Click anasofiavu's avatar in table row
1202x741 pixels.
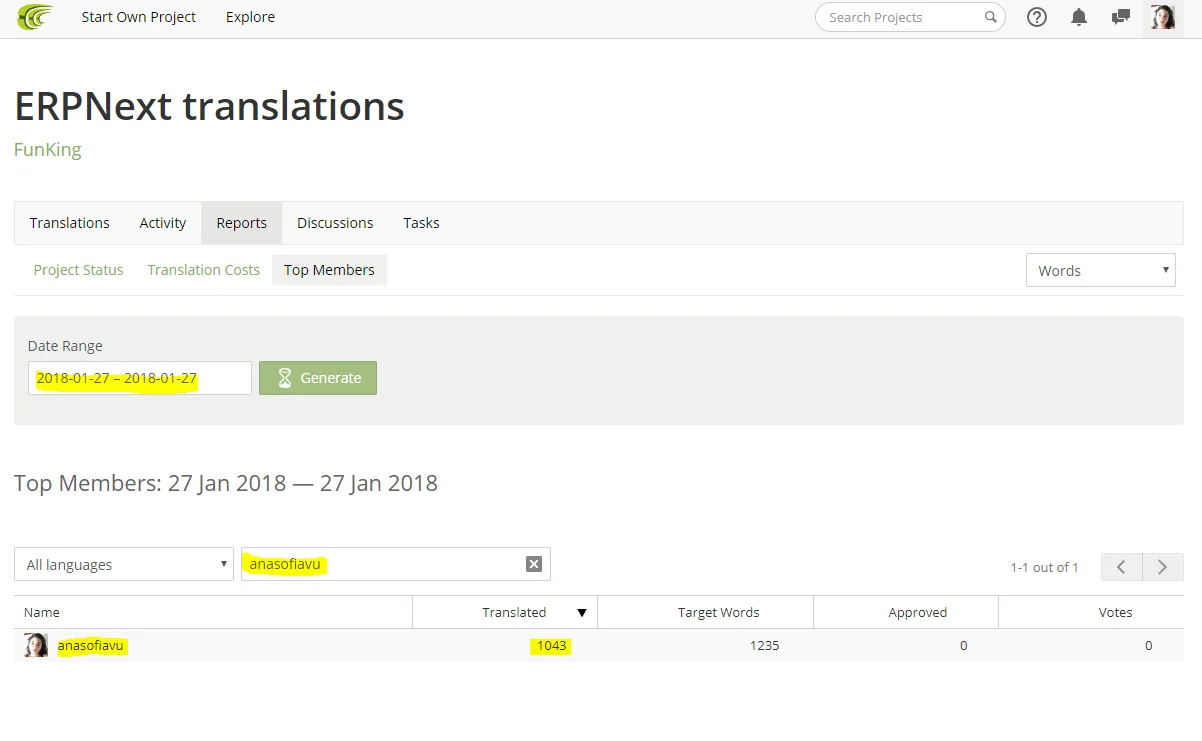[36, 645]
